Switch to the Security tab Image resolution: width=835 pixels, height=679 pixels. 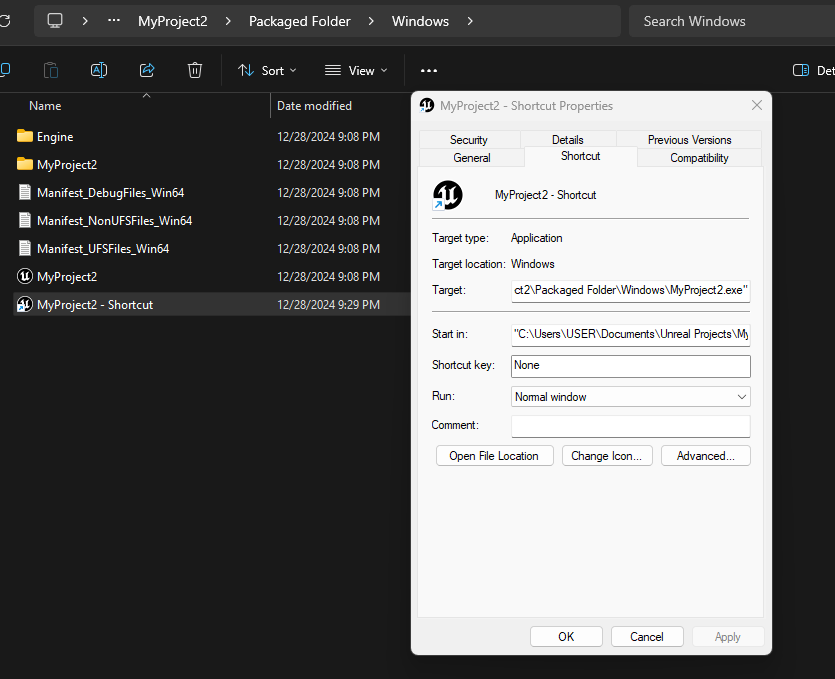(x=468, y=140)
